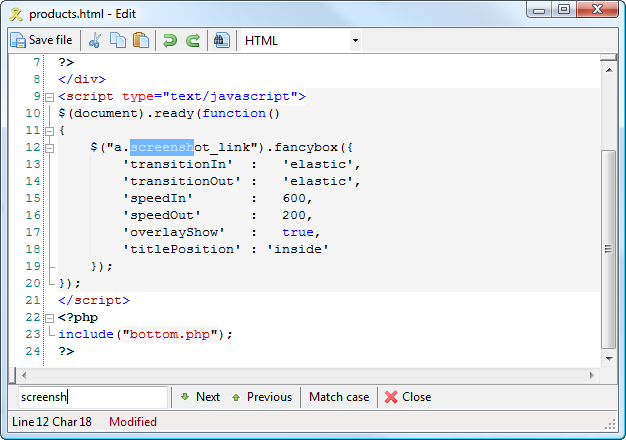
Task: Click the Paste clipboard icon
Action: [141, 40]
